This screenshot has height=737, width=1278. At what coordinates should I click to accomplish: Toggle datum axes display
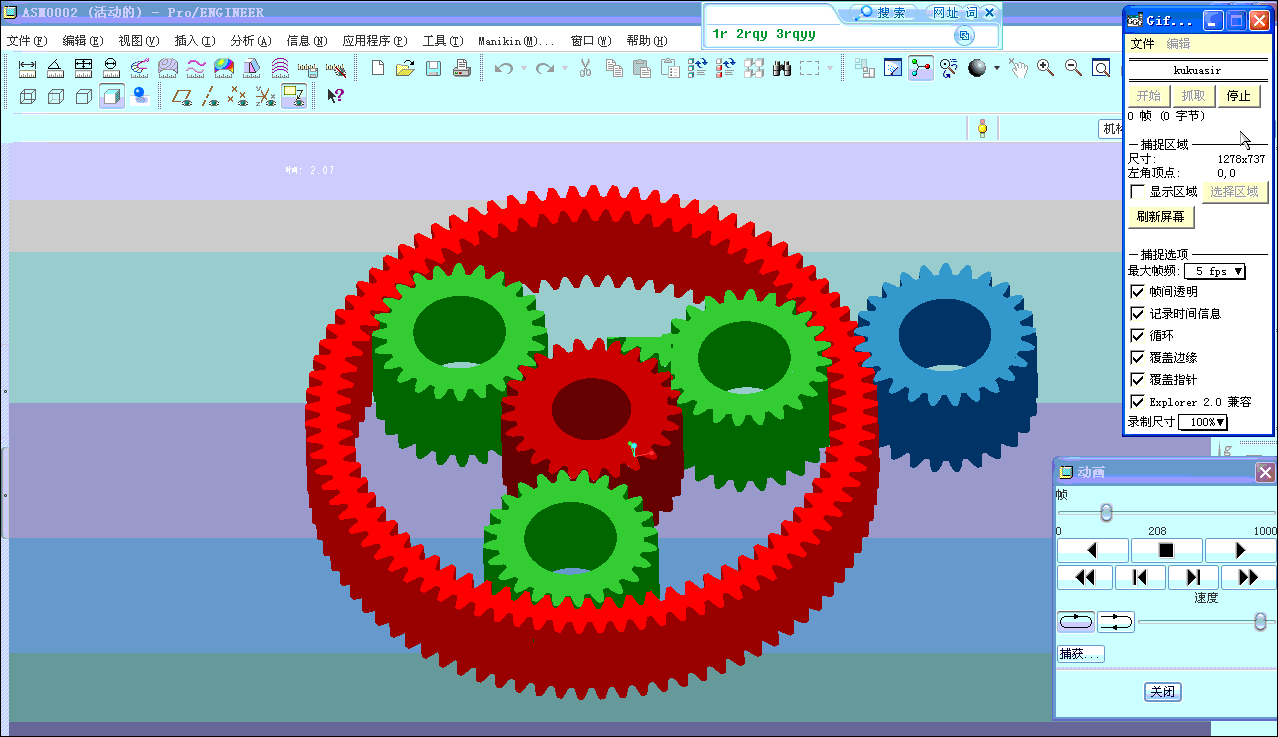pyautogui.click(x=210, y=96)
